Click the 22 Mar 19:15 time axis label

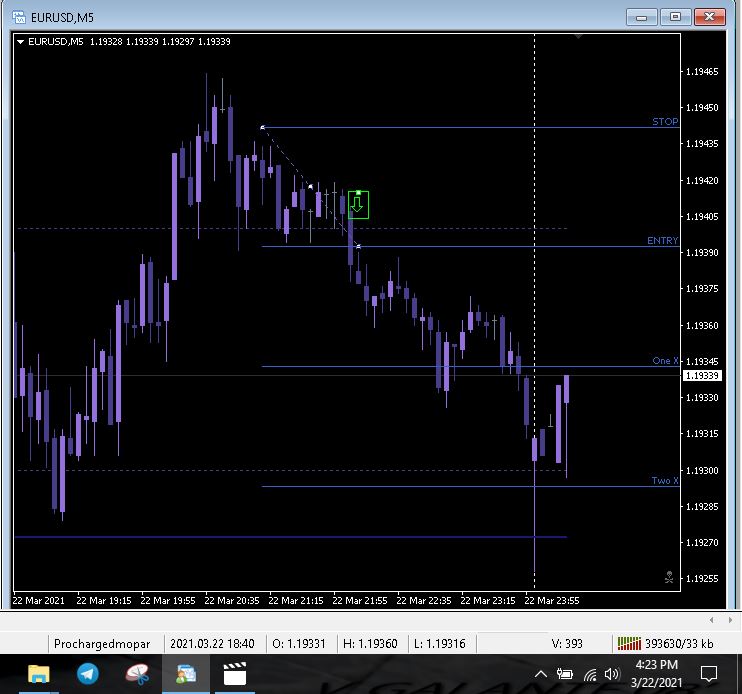pos(104,600)
